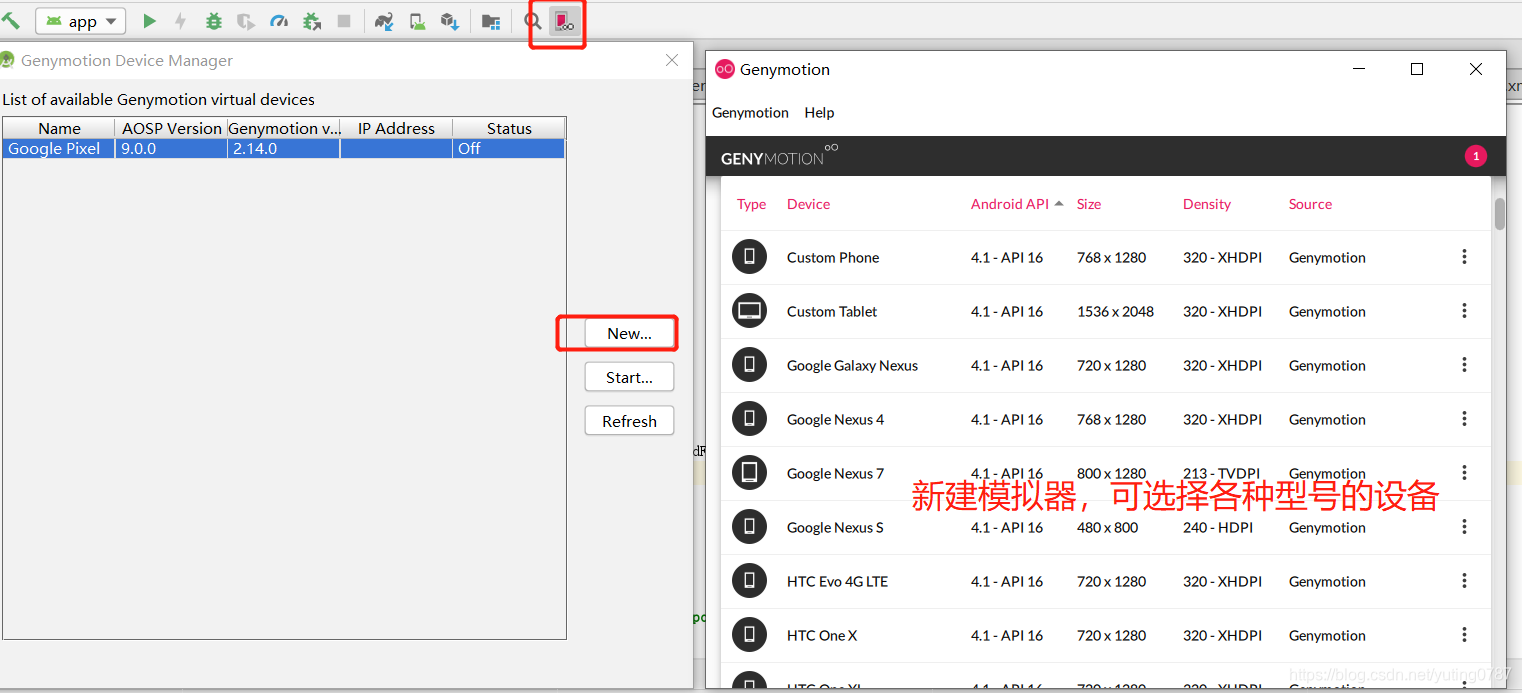Screen dimensions: 1522x693
Task: Sort by Source column header
Action: pos(1310,204)
